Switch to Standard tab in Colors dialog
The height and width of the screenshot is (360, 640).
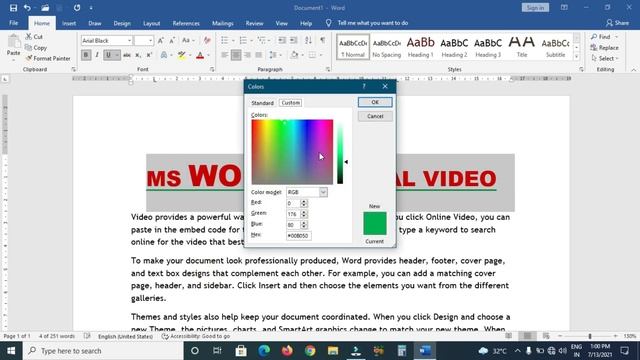[262, 103]
